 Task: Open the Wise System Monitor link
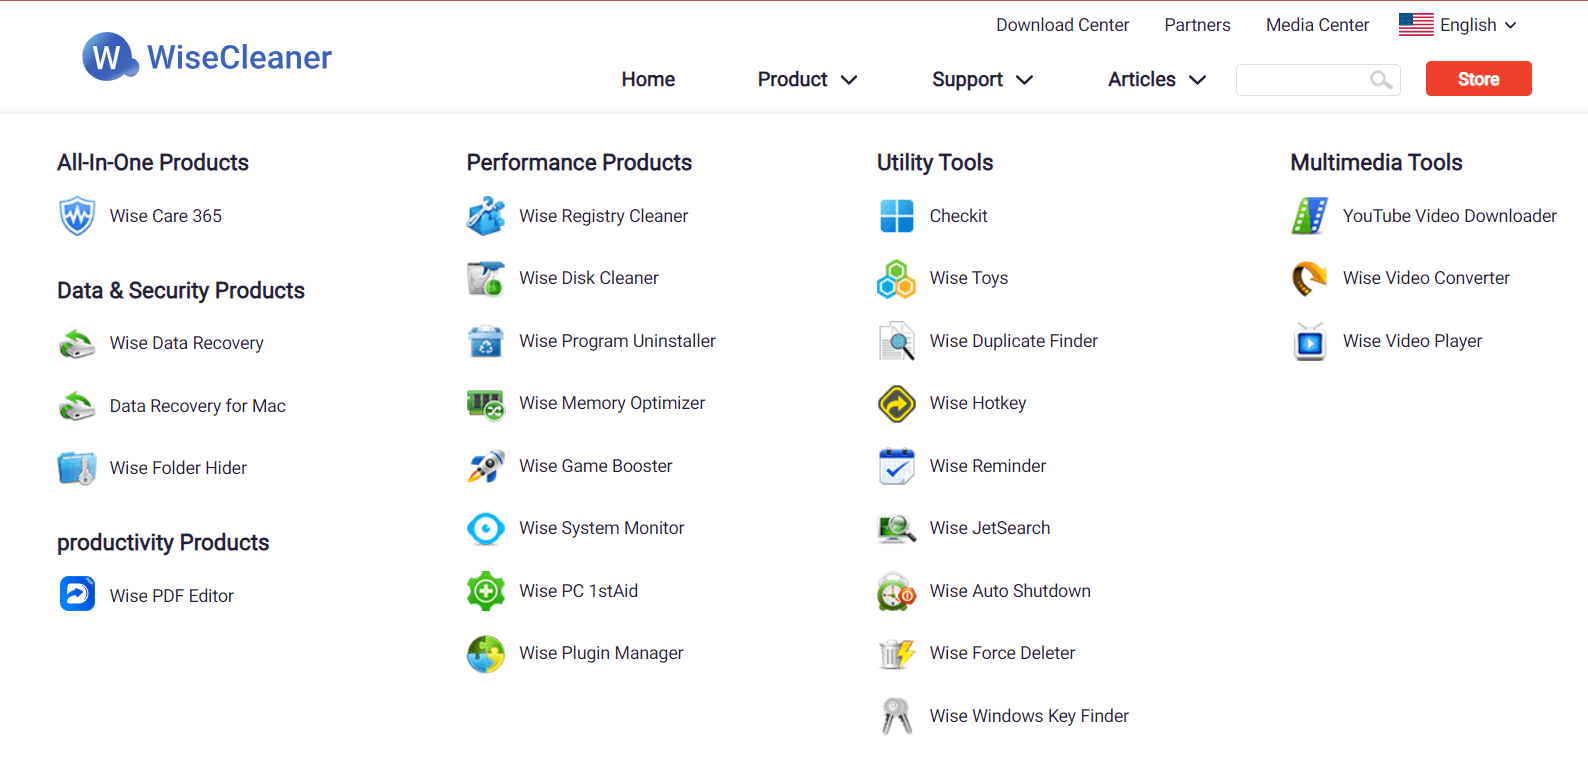[x=602, y=528]
